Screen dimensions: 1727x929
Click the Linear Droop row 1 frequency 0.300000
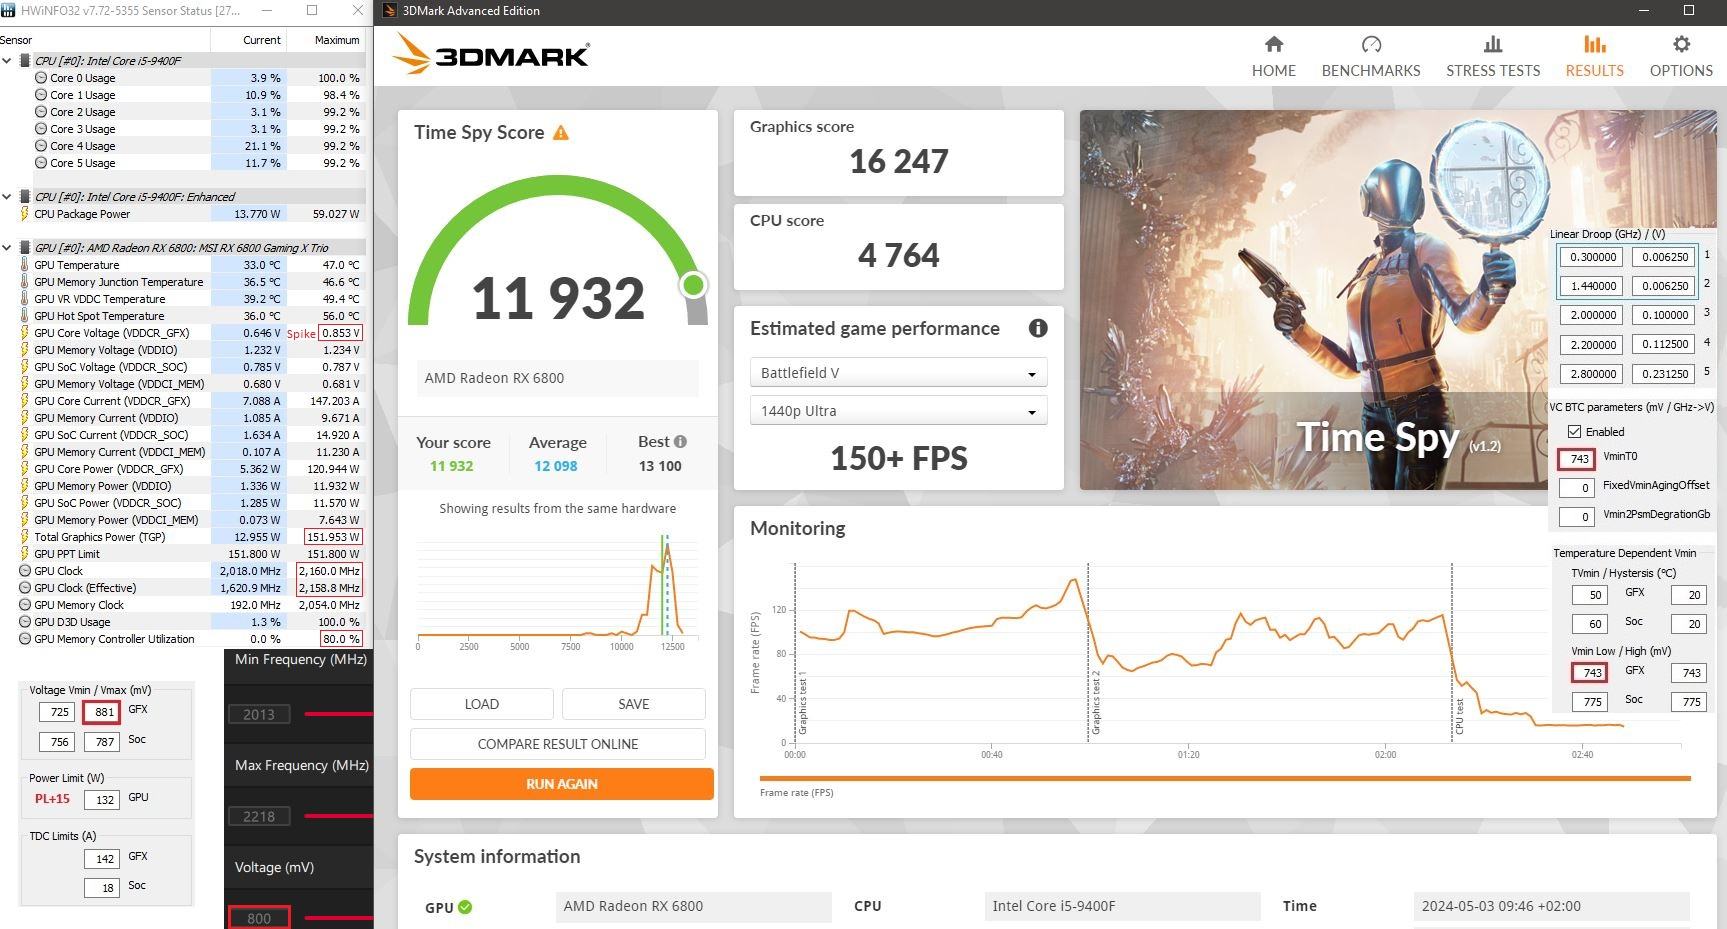pos(1593,257)
